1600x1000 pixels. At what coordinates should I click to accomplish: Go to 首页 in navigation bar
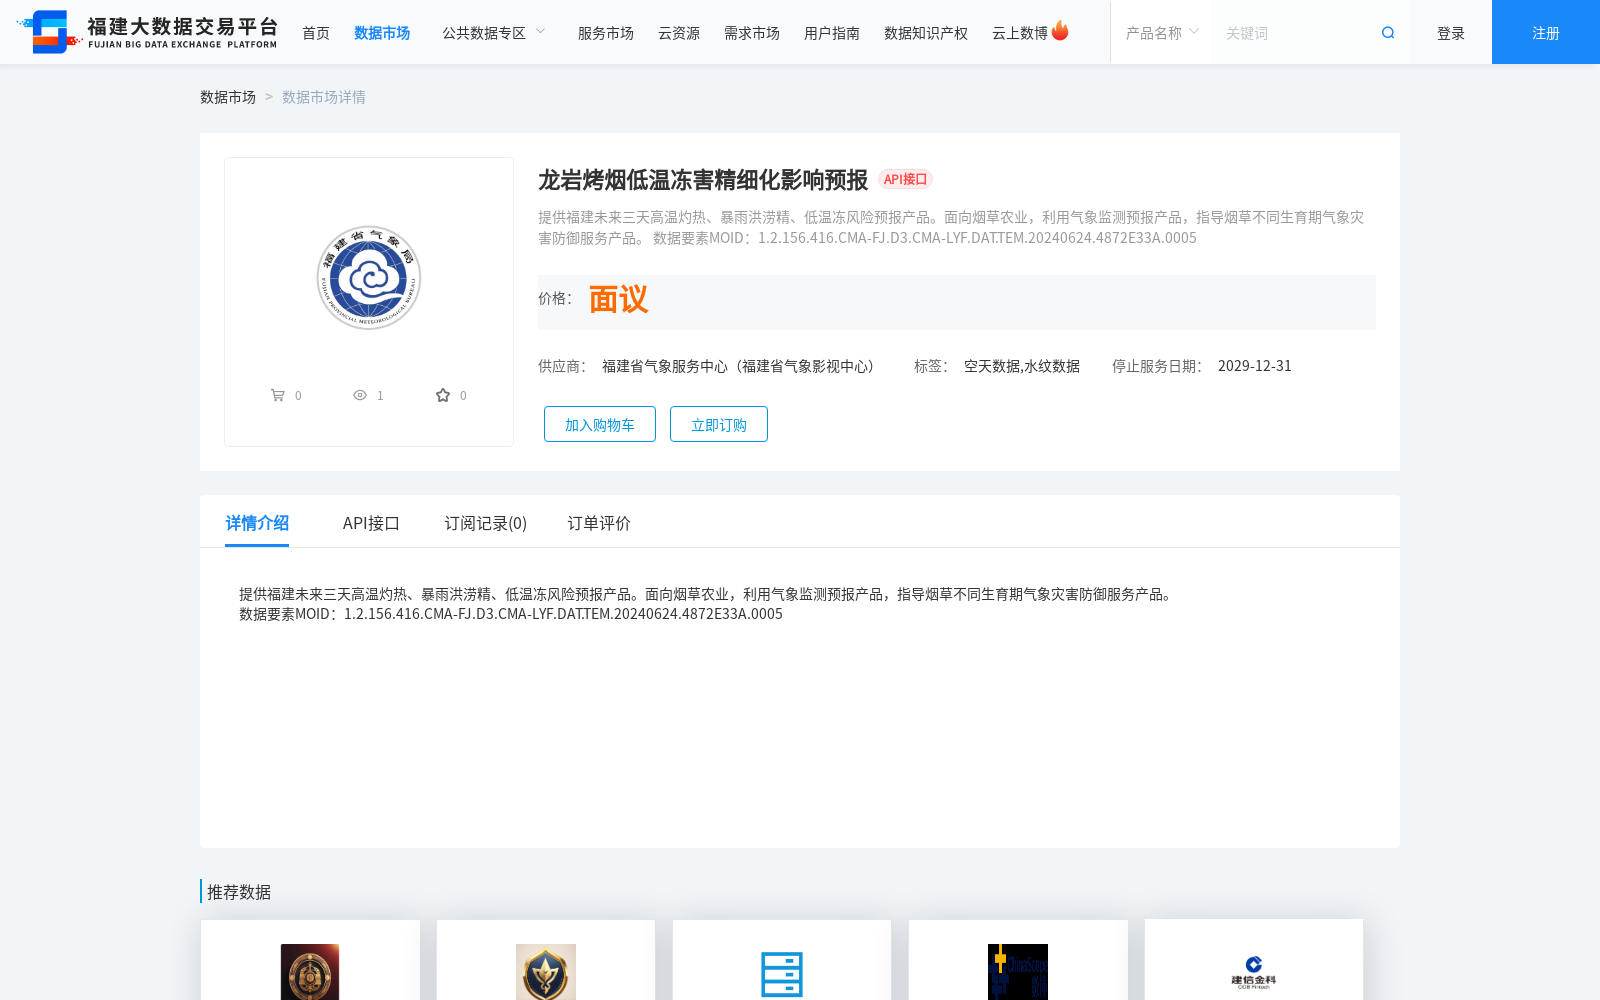click(316, 33)
